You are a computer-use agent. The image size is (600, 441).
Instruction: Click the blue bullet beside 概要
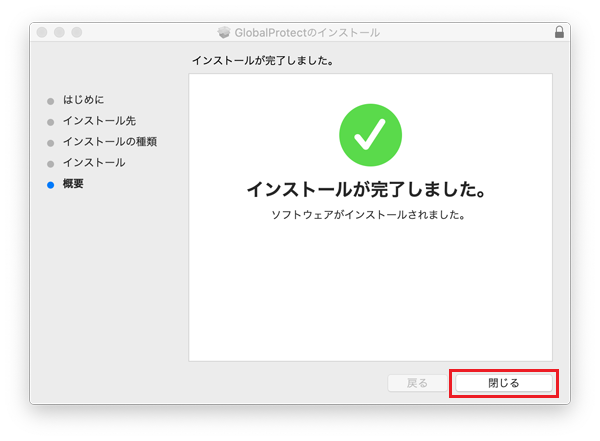[50, 184]
